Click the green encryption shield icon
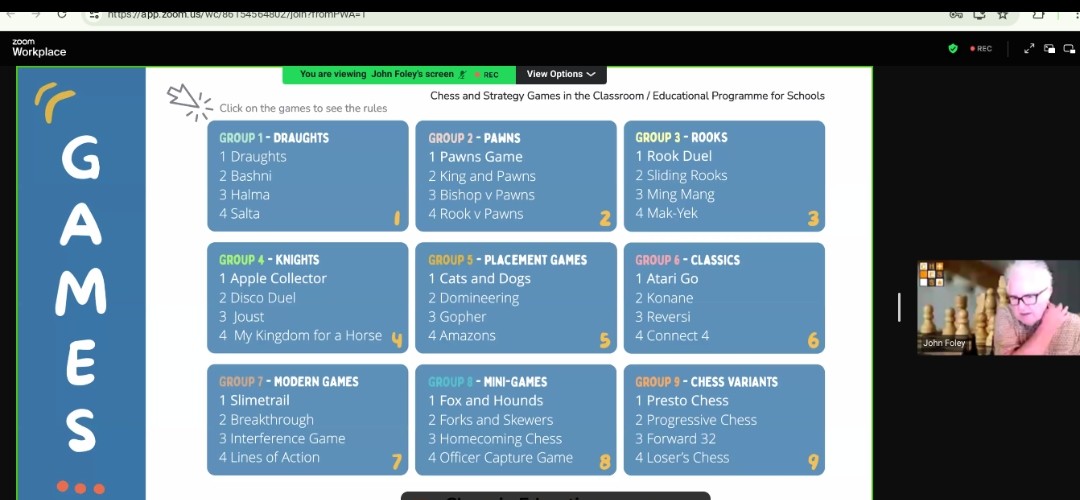This screenshot has width=1080, height=500. click(953, 48)
